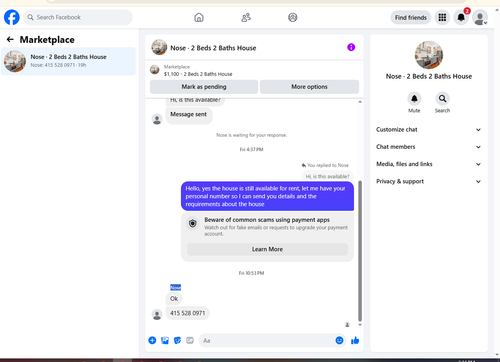Select the Nose 2 Beds 2 Baths conversation
500x362 pixels.
point(68,61)
